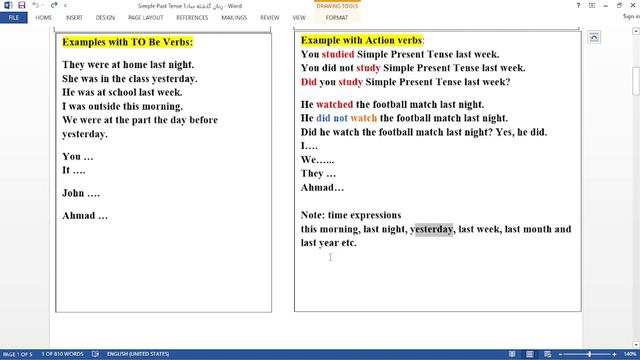Screen dimensions: 640x360
Task: Open Customize Quick Access Toolbar dropdown
Action: pyautogui.click(x=65, y=6)
